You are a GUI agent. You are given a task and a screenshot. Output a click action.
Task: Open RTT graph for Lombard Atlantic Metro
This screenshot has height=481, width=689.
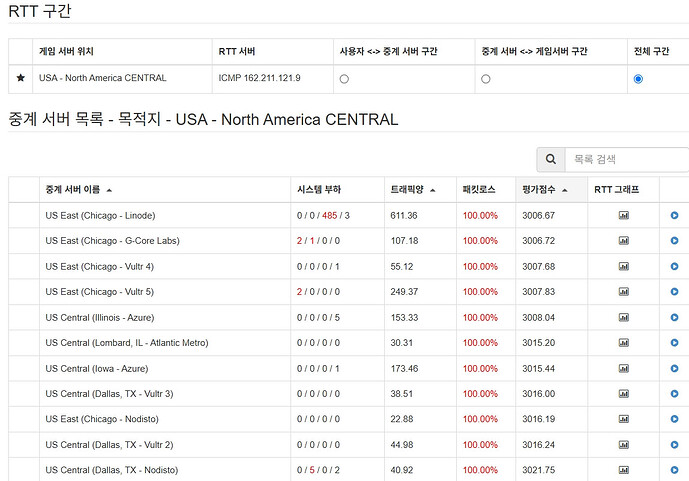tap(624, 343)
